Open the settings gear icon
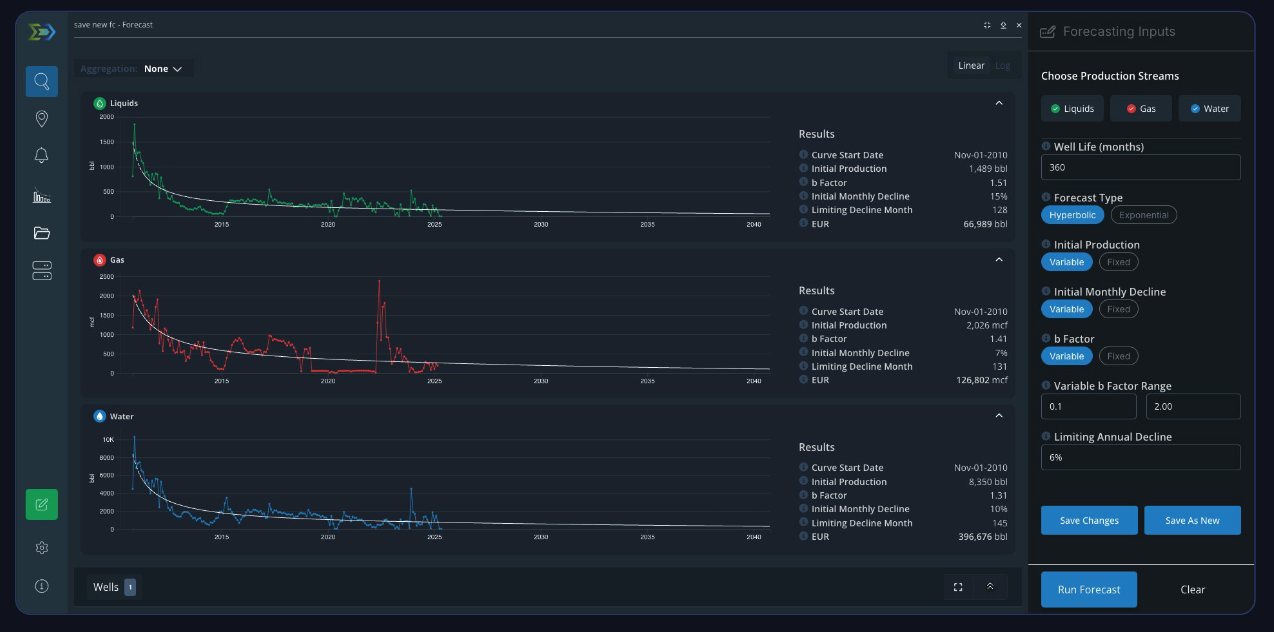 point(42,548)
